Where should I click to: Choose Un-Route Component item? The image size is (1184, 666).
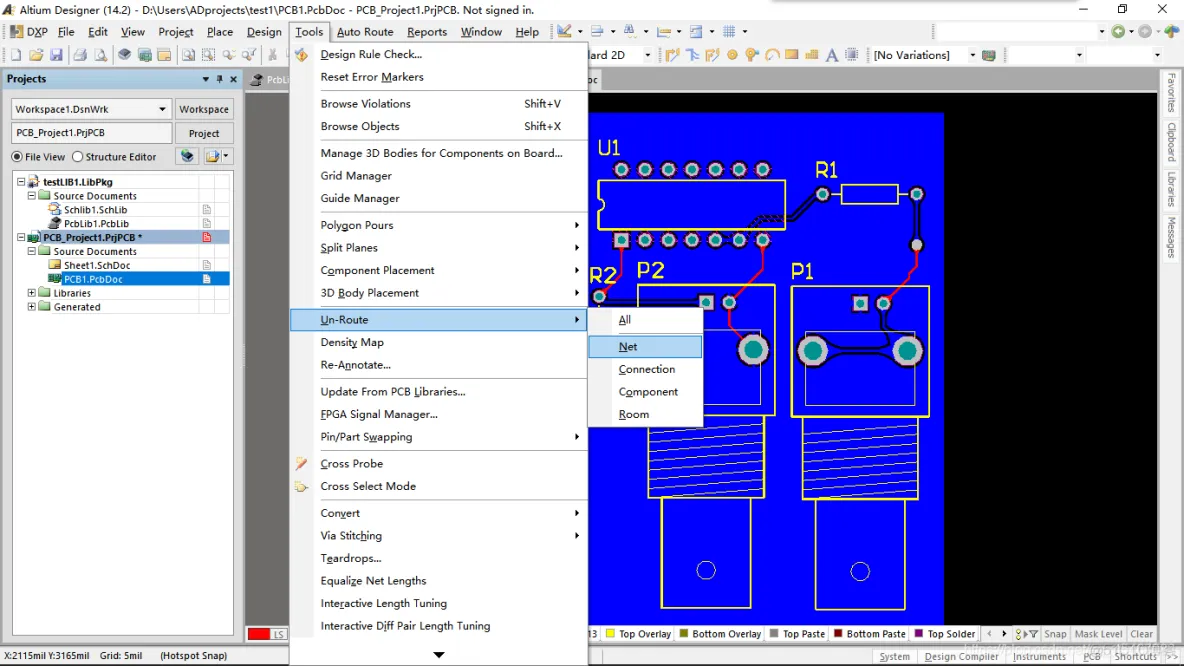coord(646,392)
